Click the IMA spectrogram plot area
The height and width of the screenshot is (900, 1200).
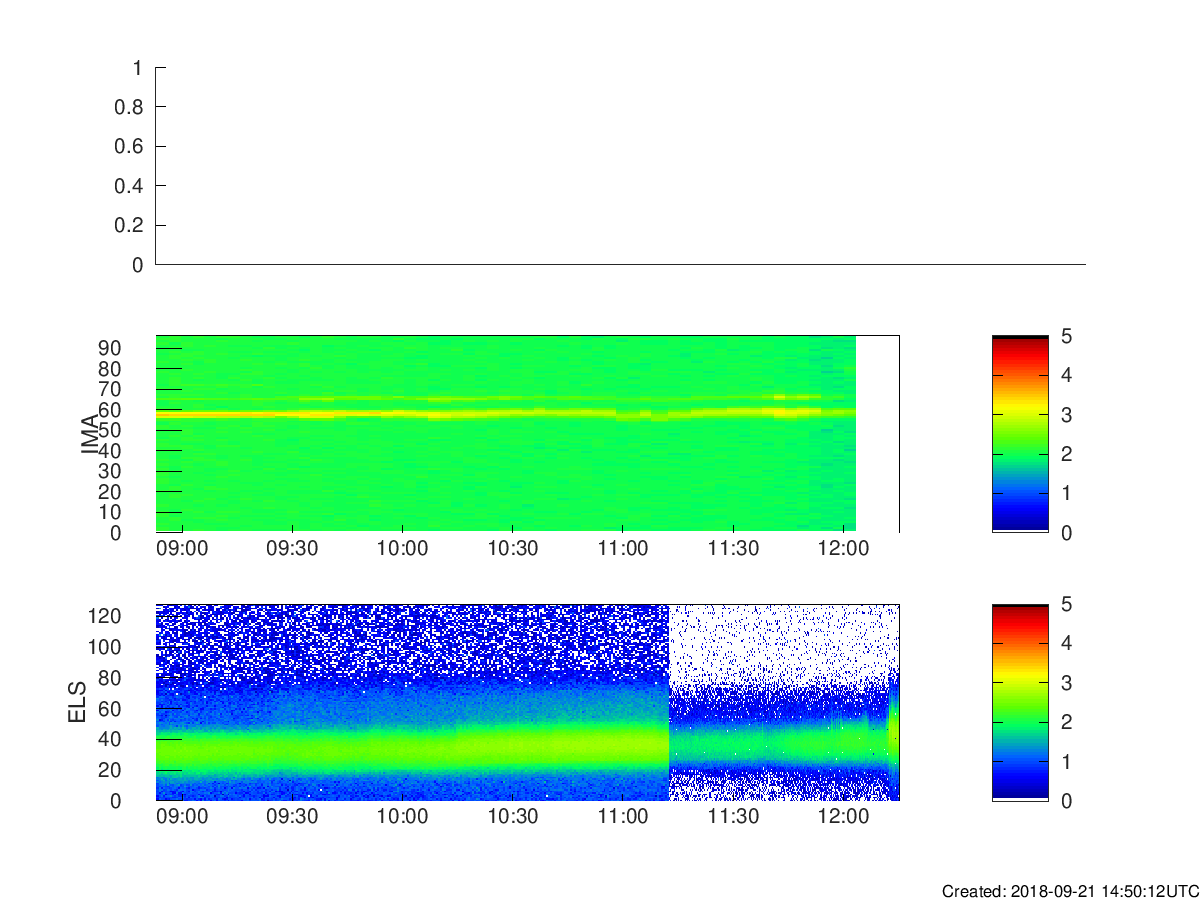coord(527,434)
